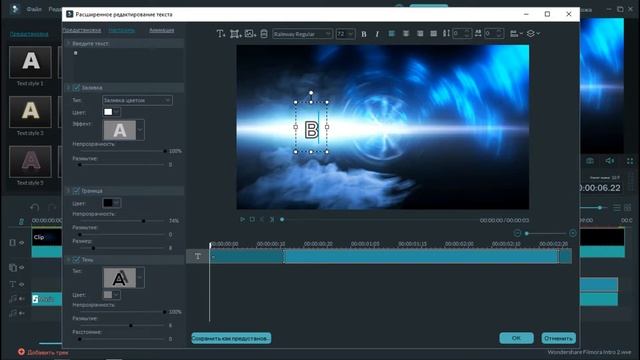The height and width of the screenshot is (360, 640).
Task: Select Text style 1 thumbnail in Filmora
Action: click(31, 62)
